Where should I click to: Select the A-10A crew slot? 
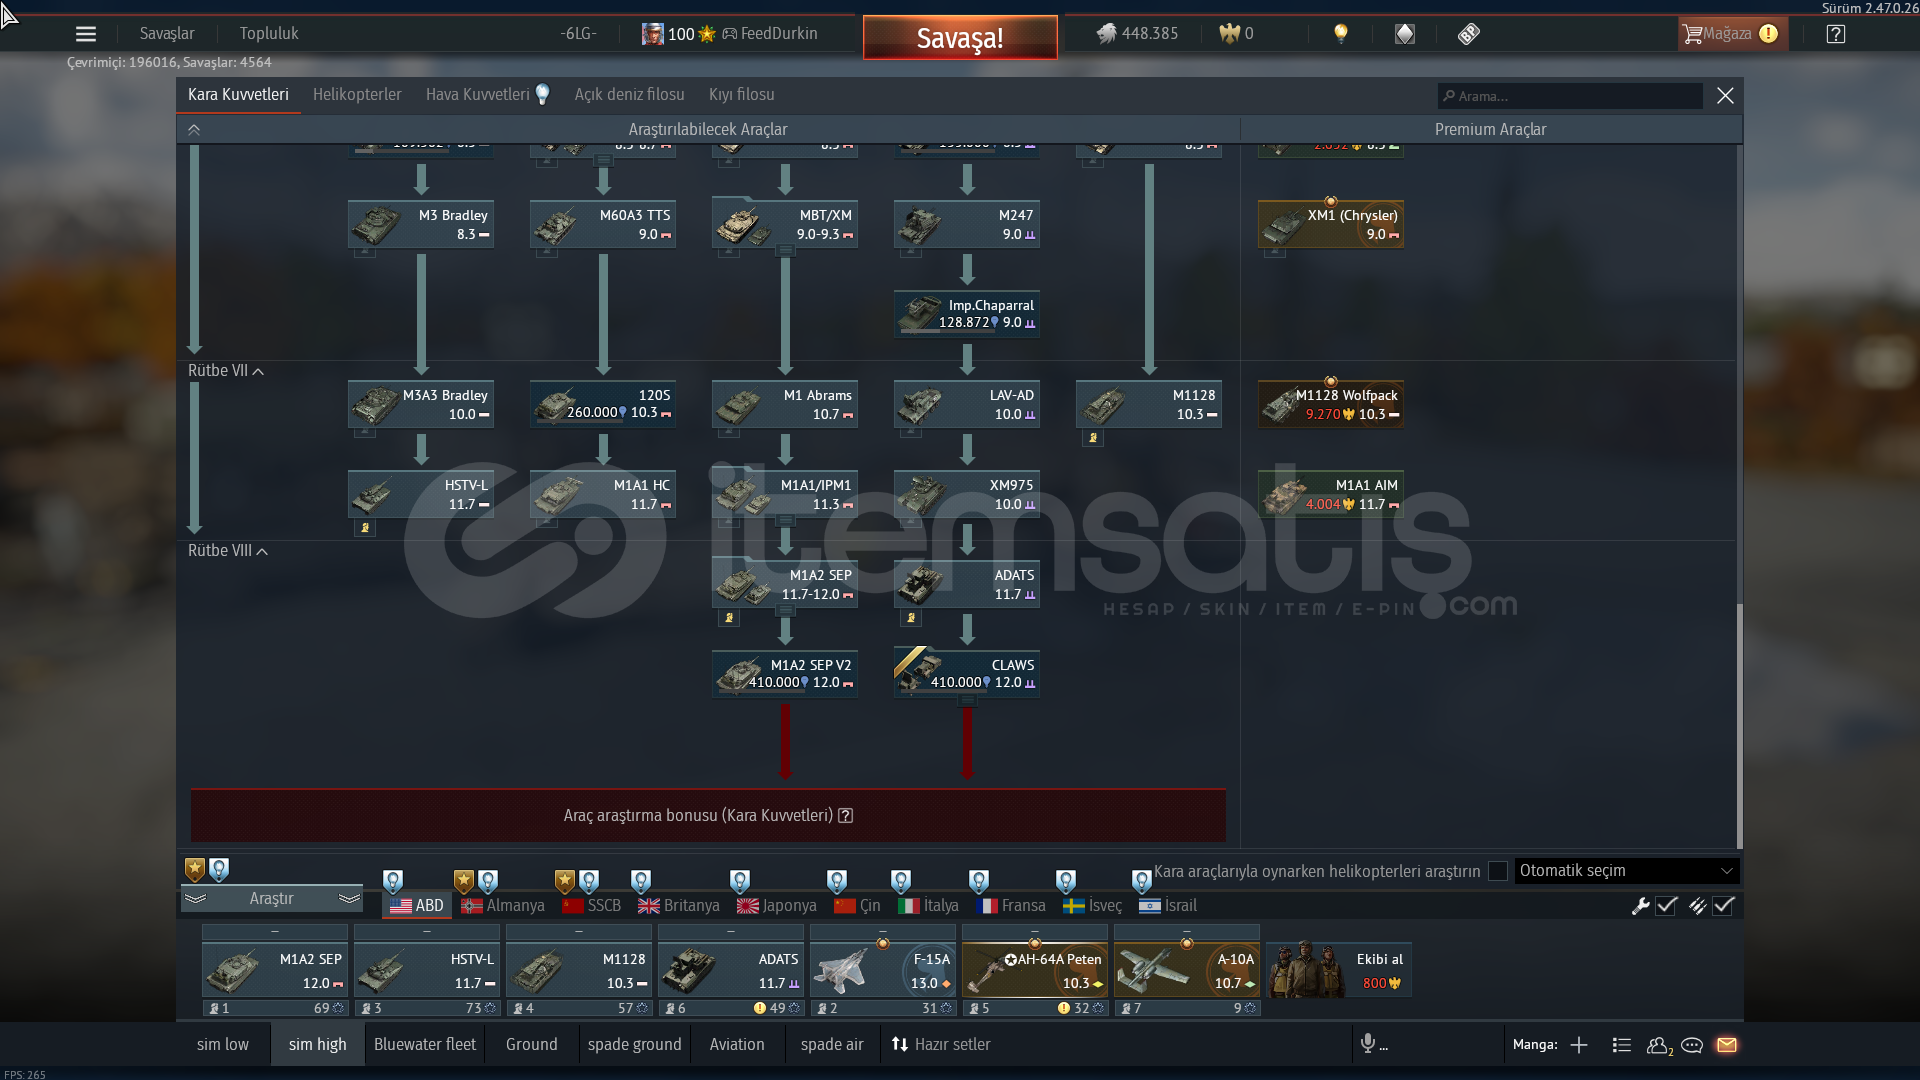(x=1187, y=970)
